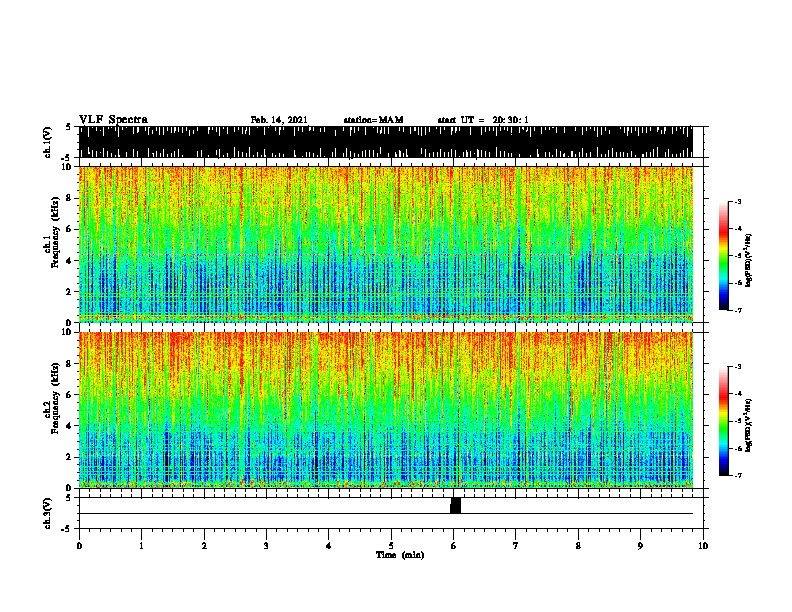This screenshot has width=792, height=612.
Task: Click the ch.1(V) waveform axis label
Action: coord(47,142)
